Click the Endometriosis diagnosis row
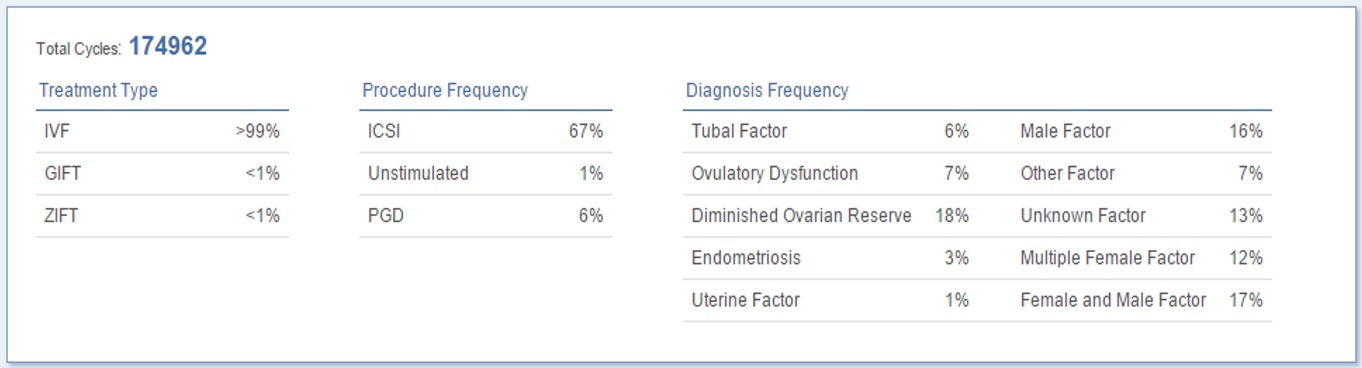 [830, 257]
